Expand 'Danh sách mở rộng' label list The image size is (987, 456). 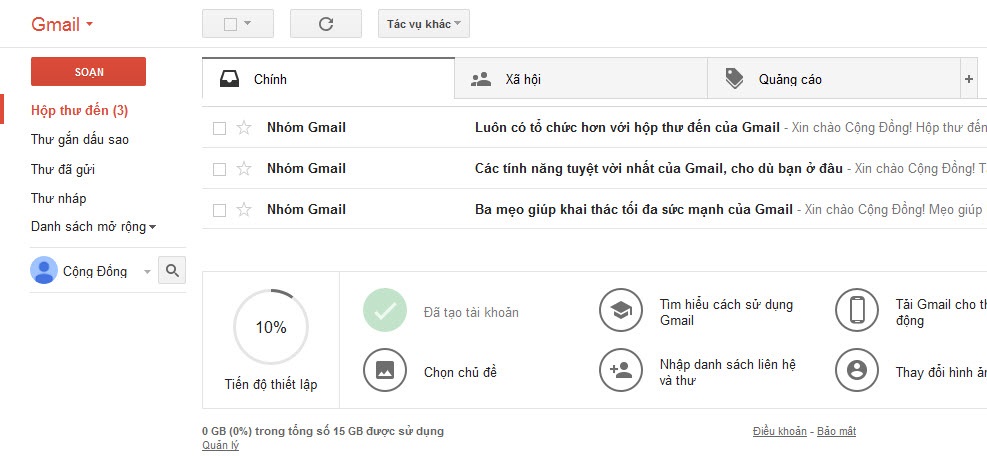[x=93, y=226]
